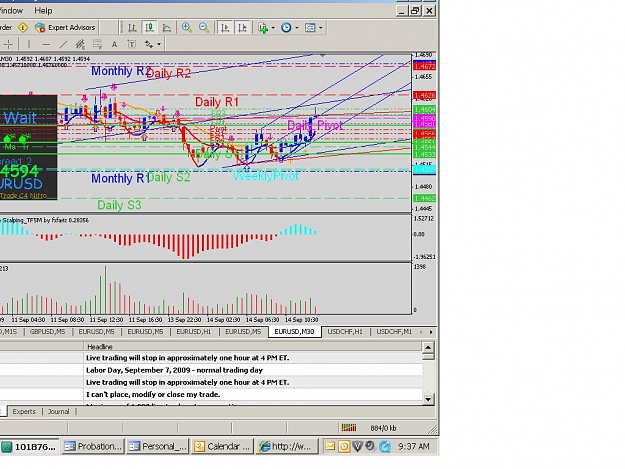Switch to GBPUSD,M5 chart tab
Viewport: 625px width, 469px height.
pyautogui.click(x=47, y=332)
